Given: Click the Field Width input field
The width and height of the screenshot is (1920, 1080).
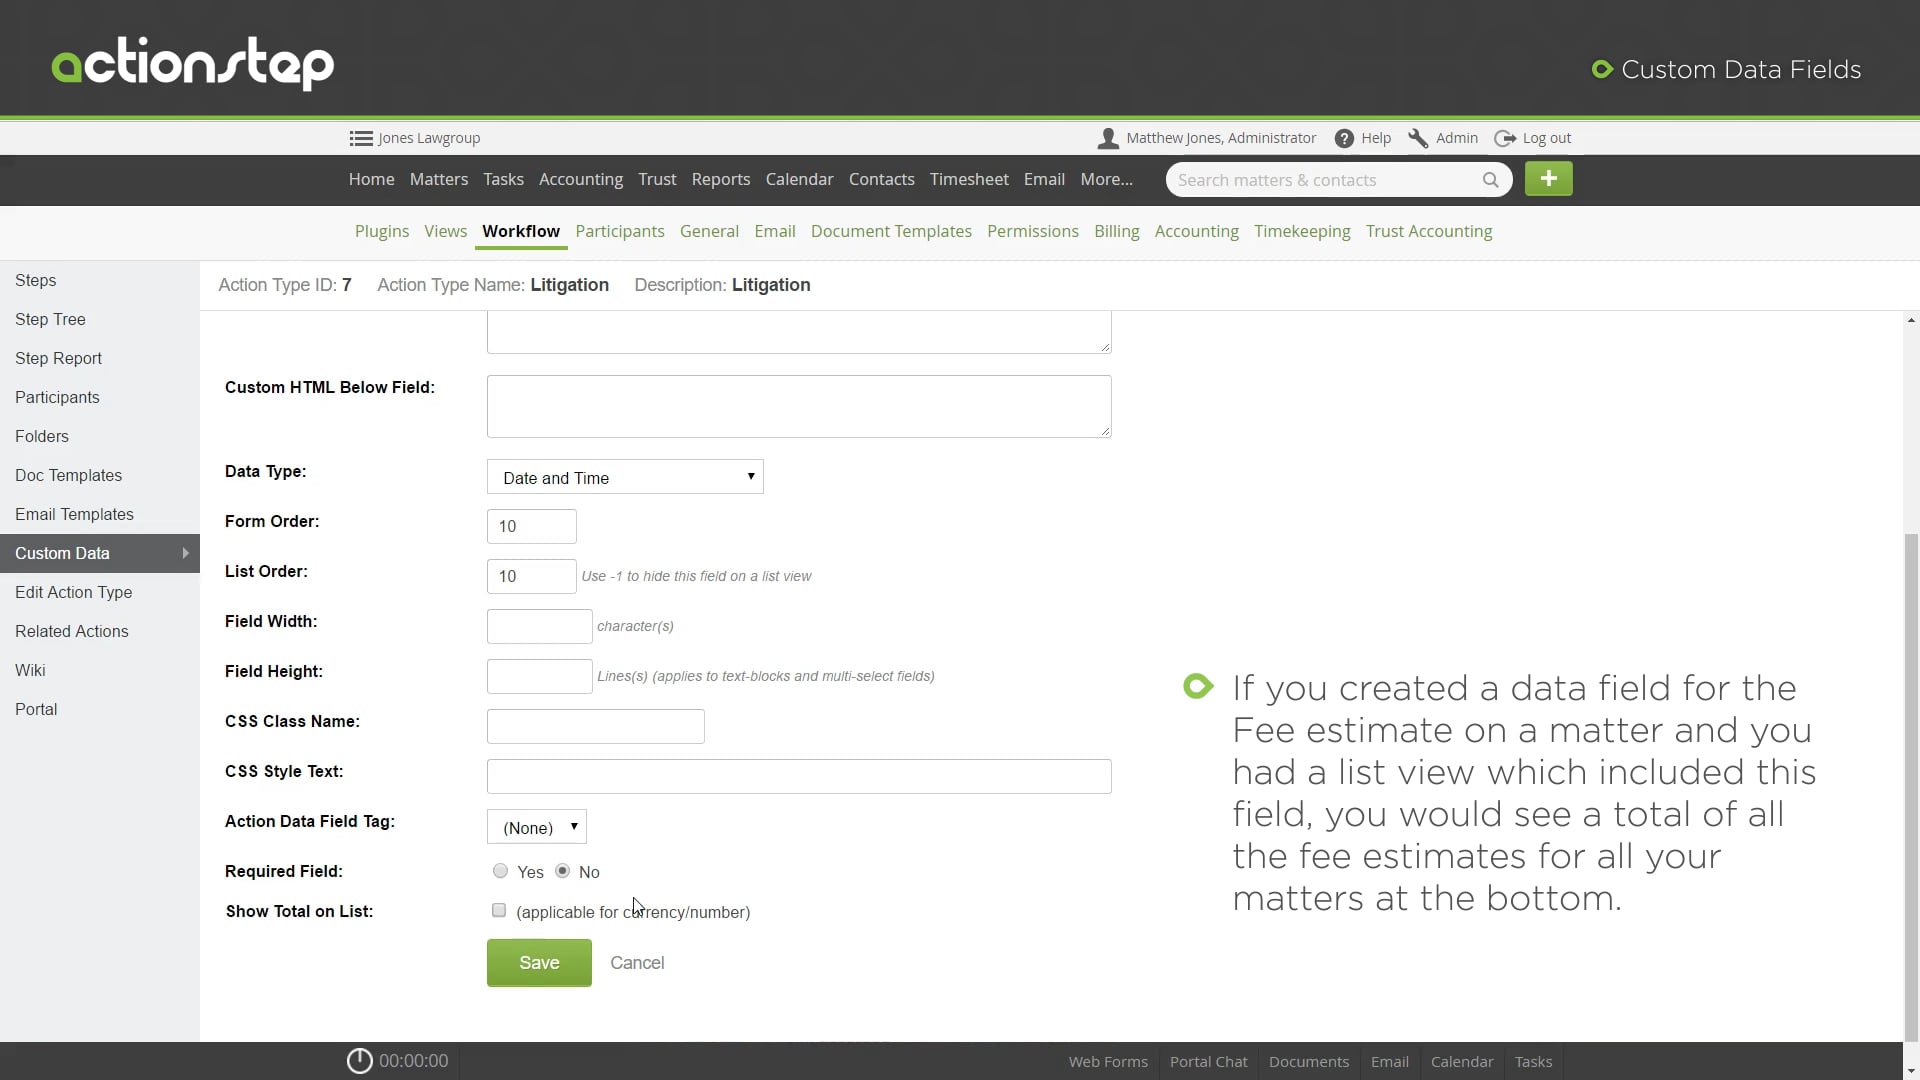Looking at the screenshot, I should coord(540,627).
